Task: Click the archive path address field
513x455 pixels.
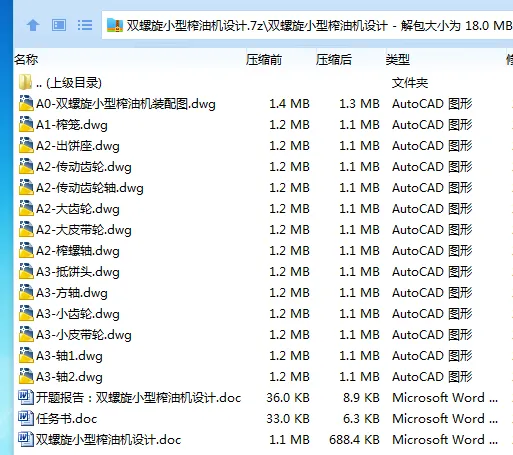Action: coord(307,25)
